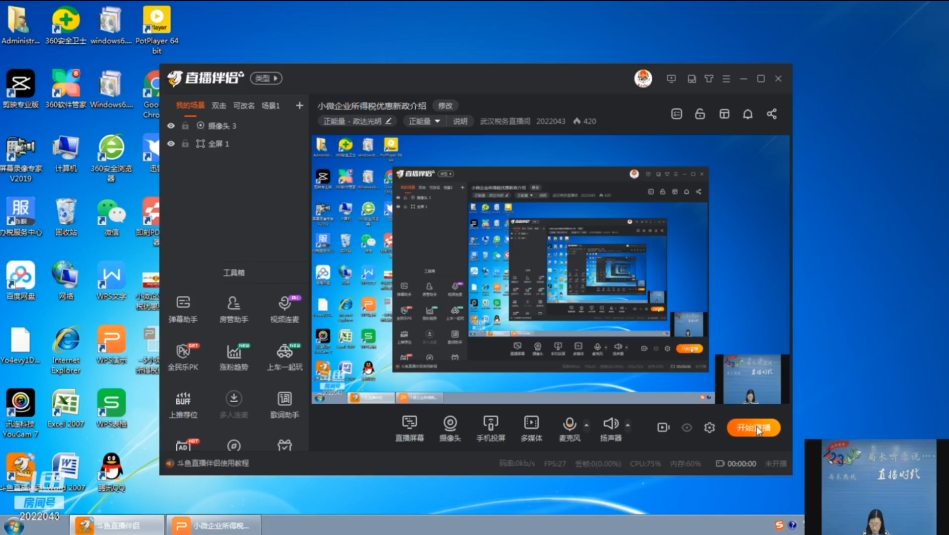The width and height of the screenshot is (949, 535).
Task: Open the skin shirt icon in title bar
Action: coord(709,79)
